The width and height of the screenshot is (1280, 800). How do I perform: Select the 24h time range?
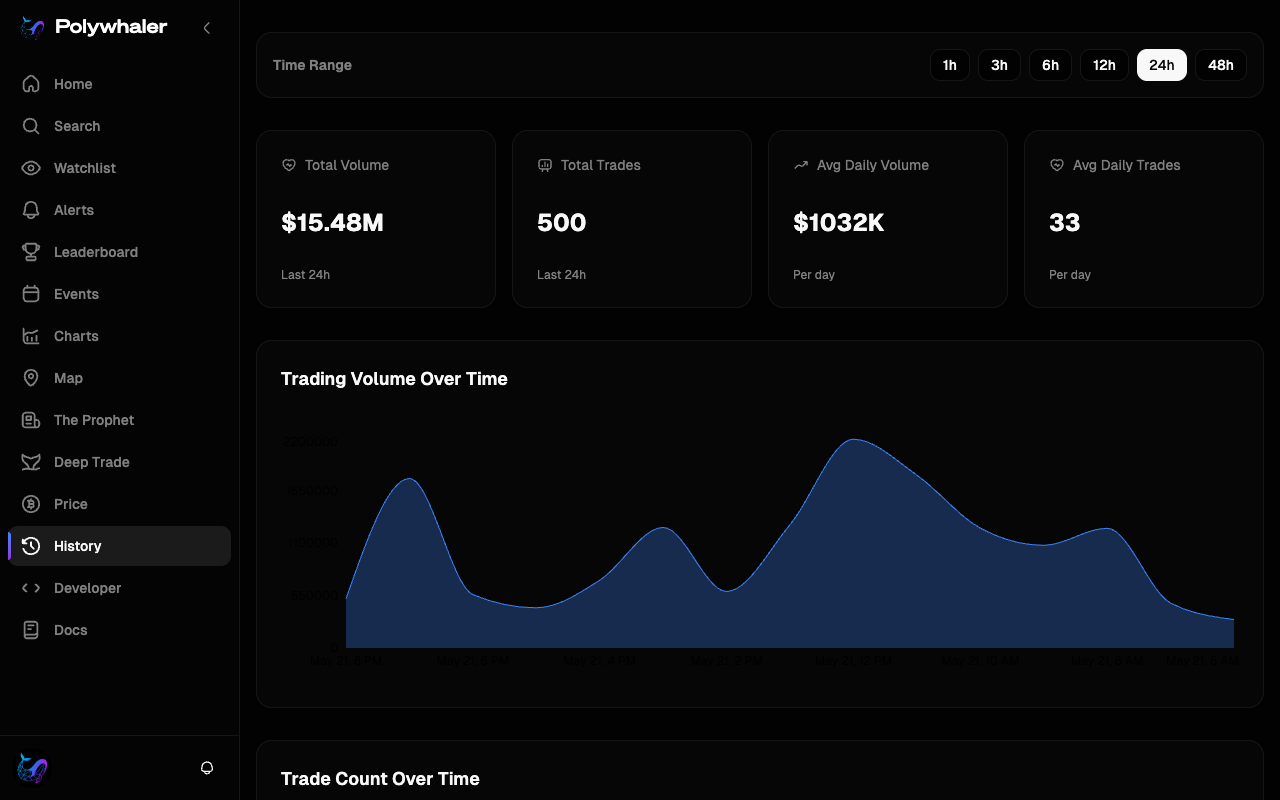(x=1162, y=65)
